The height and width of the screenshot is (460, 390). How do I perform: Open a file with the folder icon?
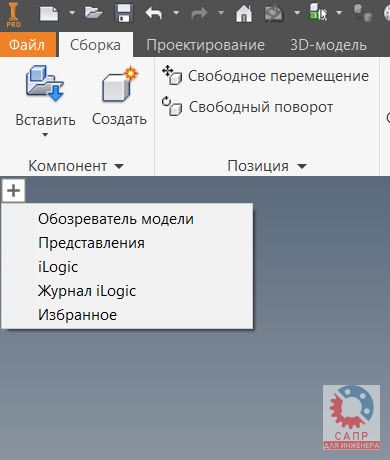pyautogui.click(x=93, y=13)
